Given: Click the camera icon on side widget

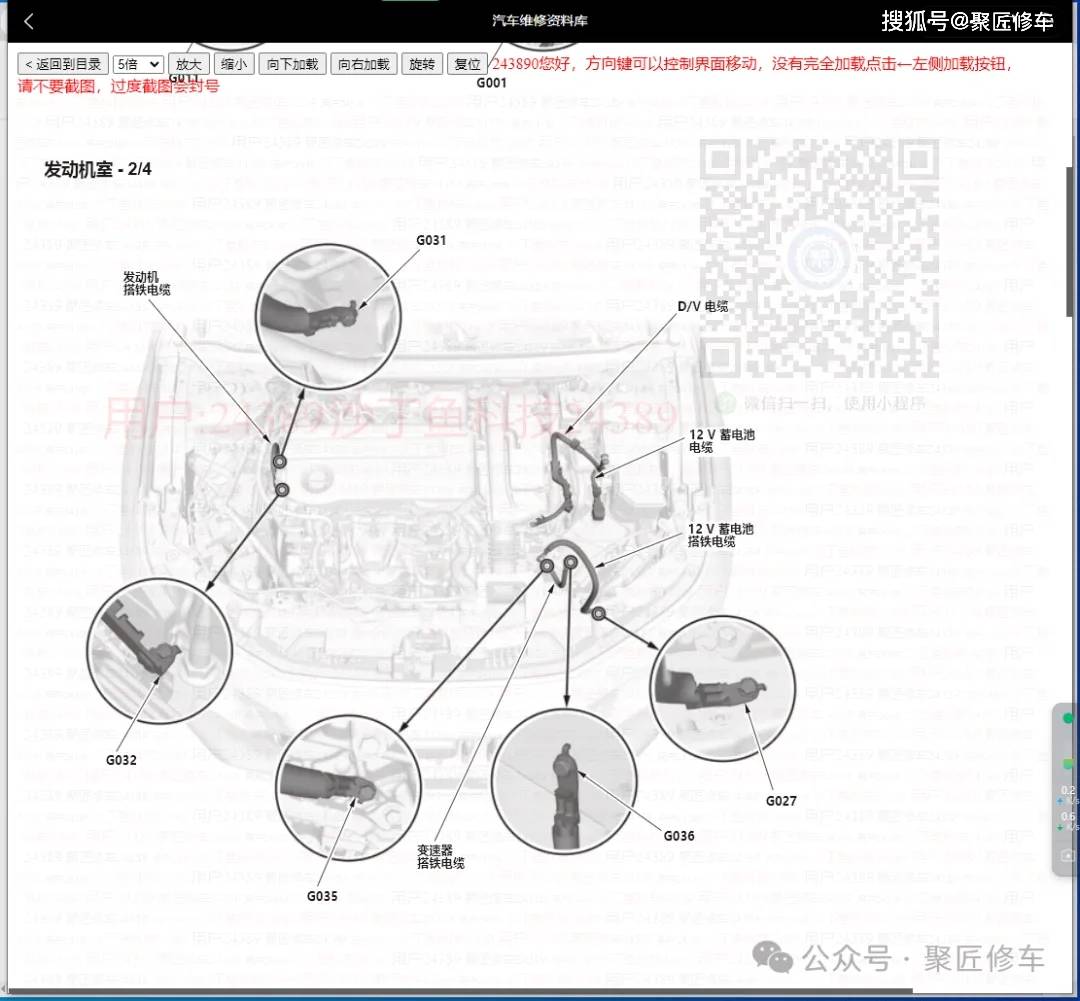Looking at the screenshot, I should click(1068, 856).
